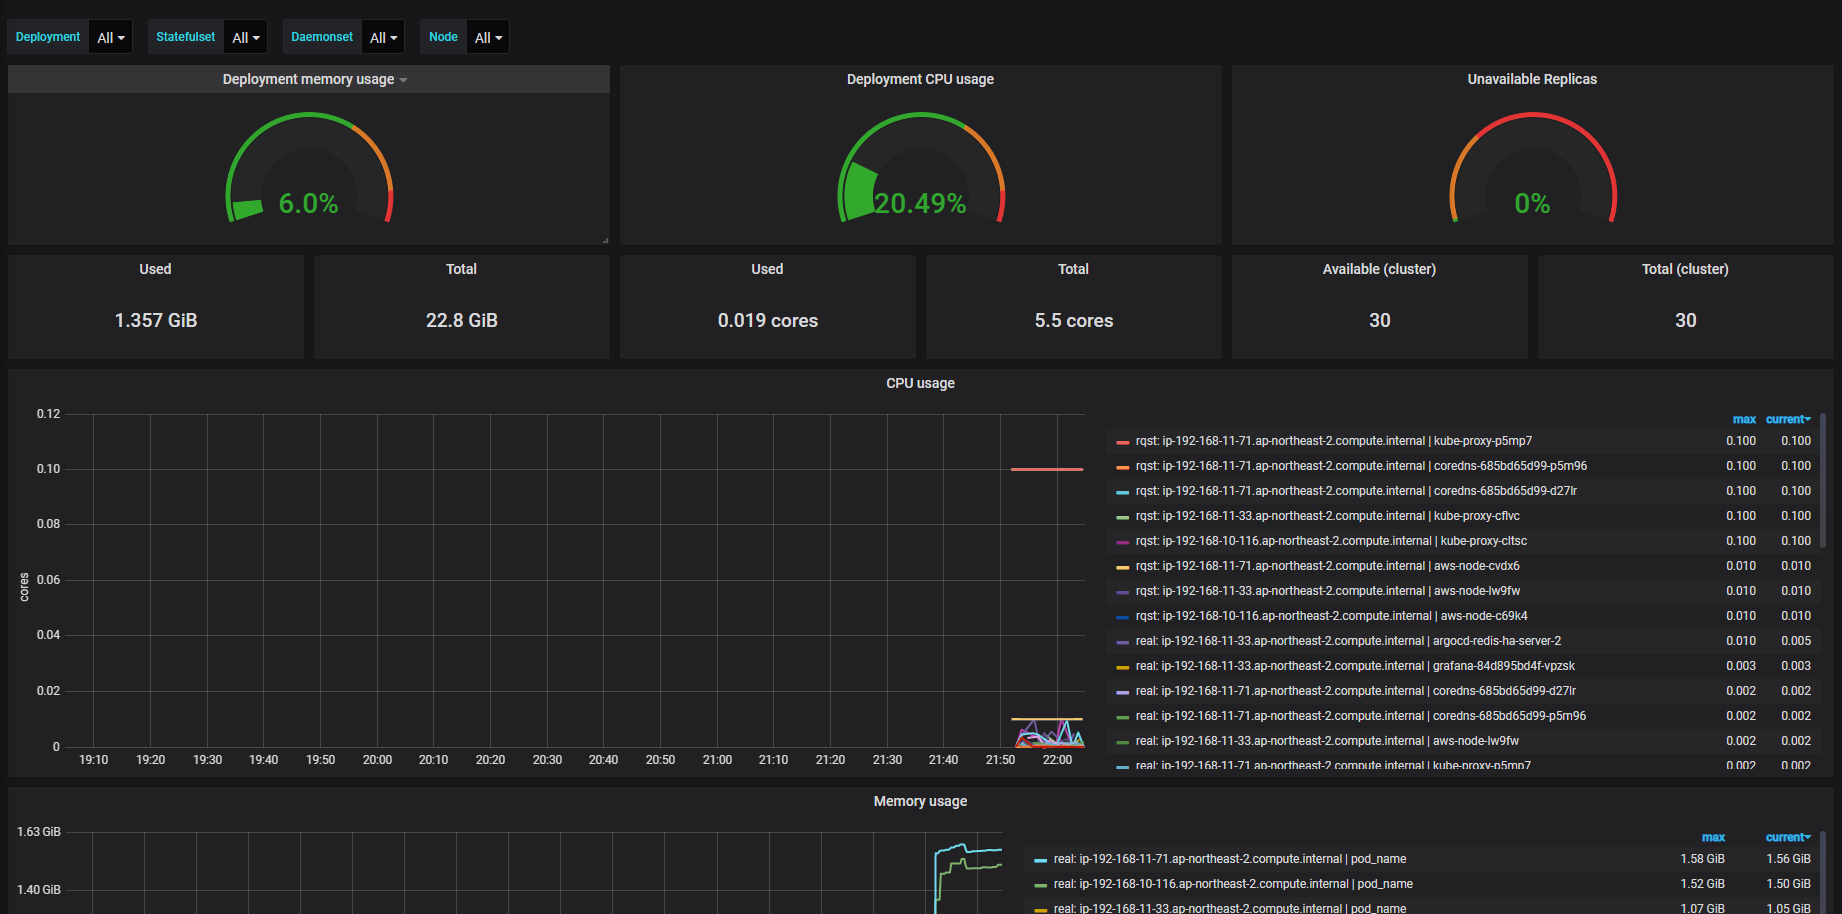Click color swatch of rqst kube-proxy-p5mp7 series
Viewport: 1842px width, 914px height.
(1122, 442)
